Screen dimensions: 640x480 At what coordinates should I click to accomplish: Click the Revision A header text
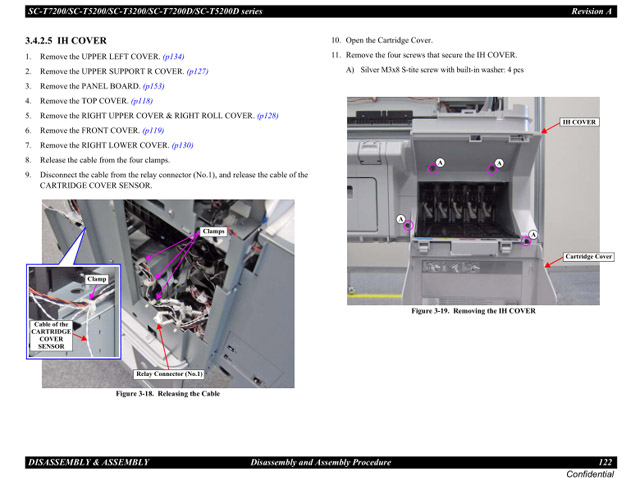591,10
